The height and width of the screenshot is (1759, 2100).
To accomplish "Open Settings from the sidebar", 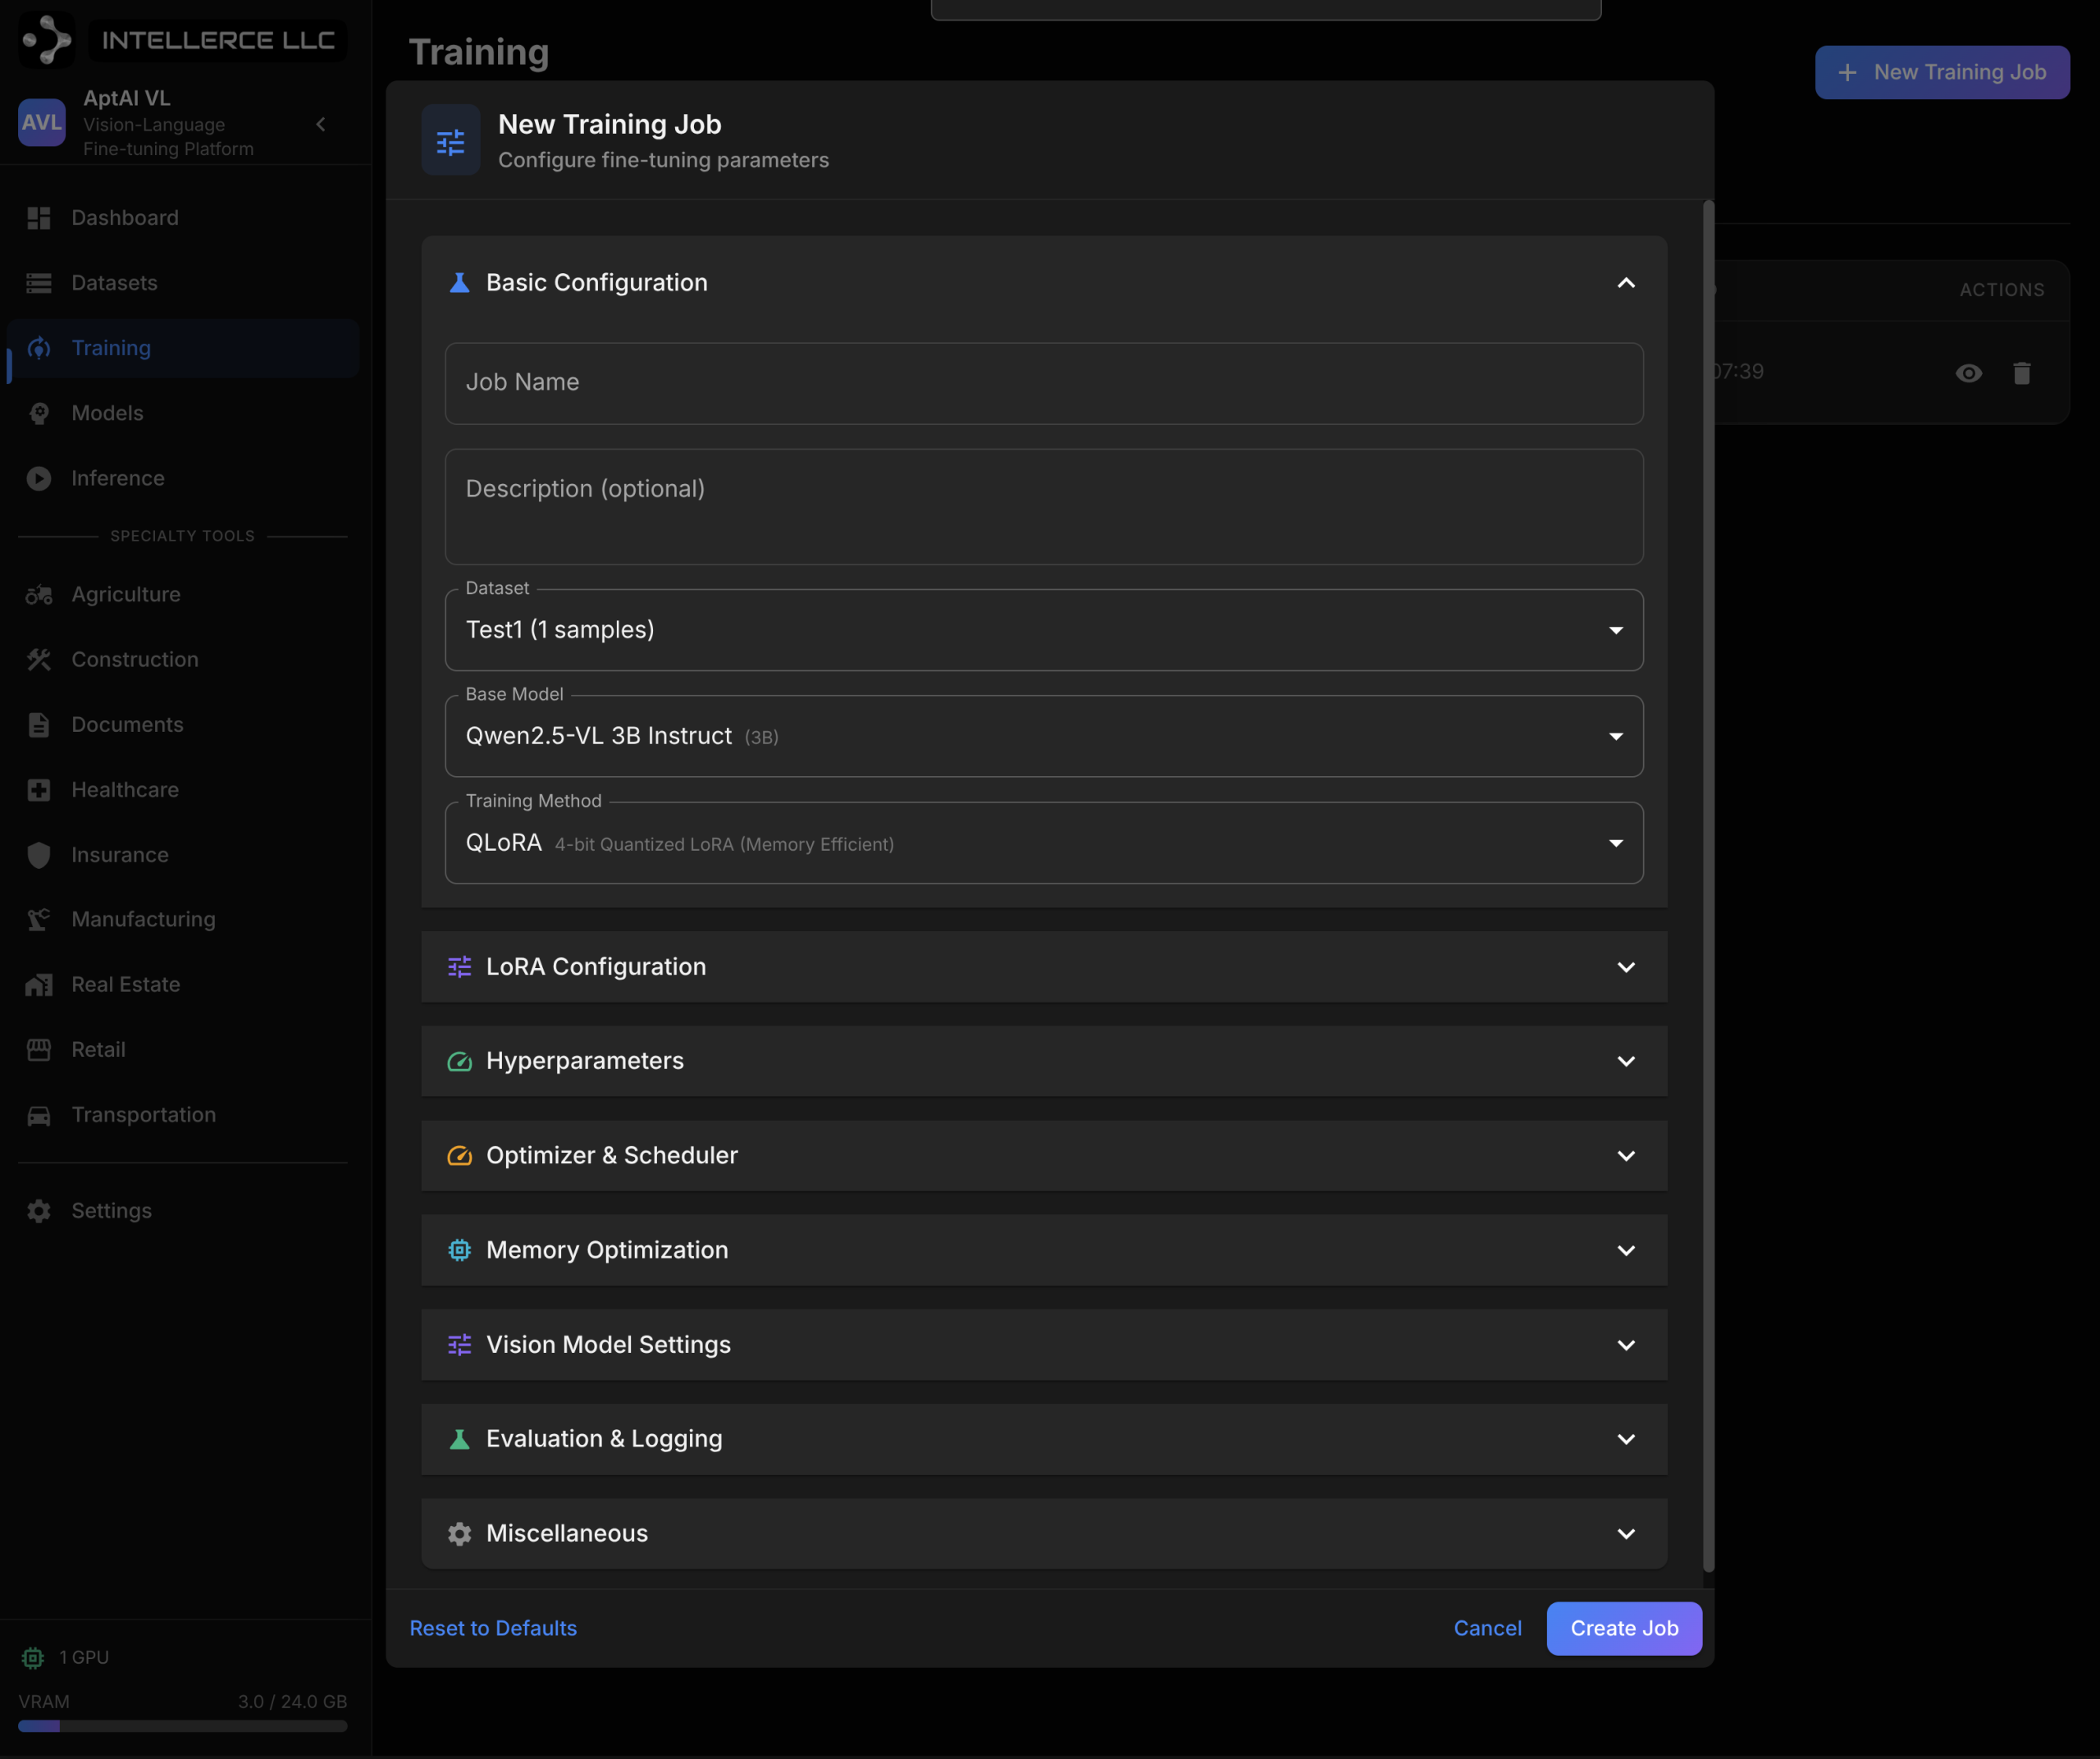I will click(184, 1210).
